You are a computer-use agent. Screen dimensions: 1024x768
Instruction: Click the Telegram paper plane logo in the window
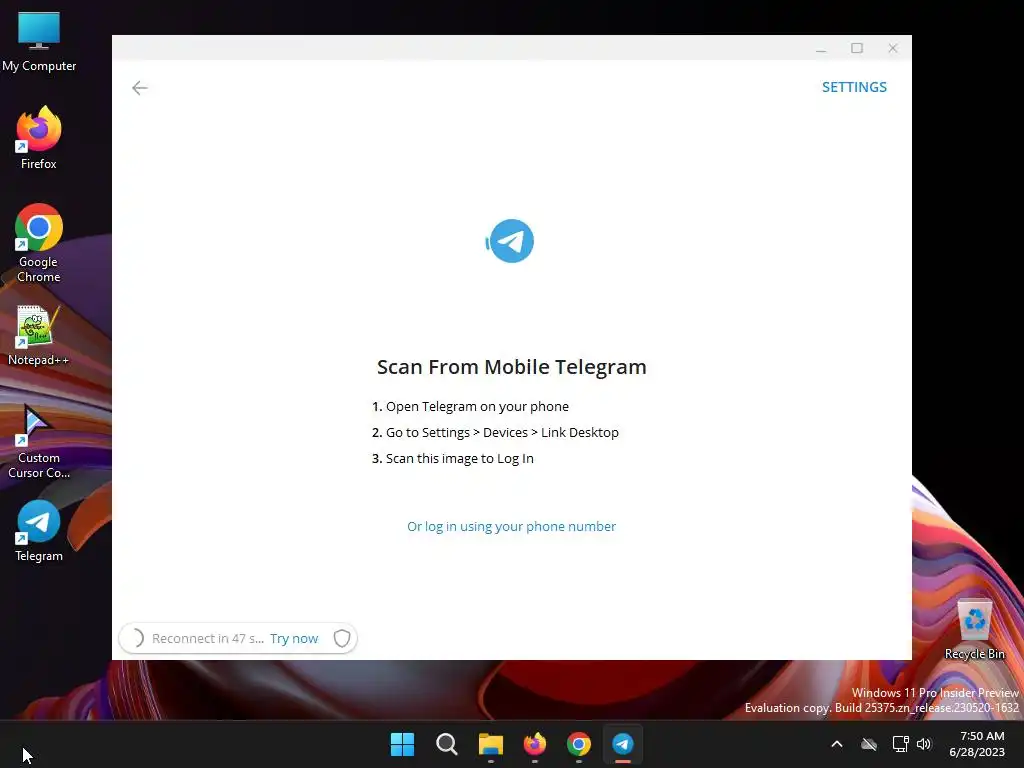point(510,241)
